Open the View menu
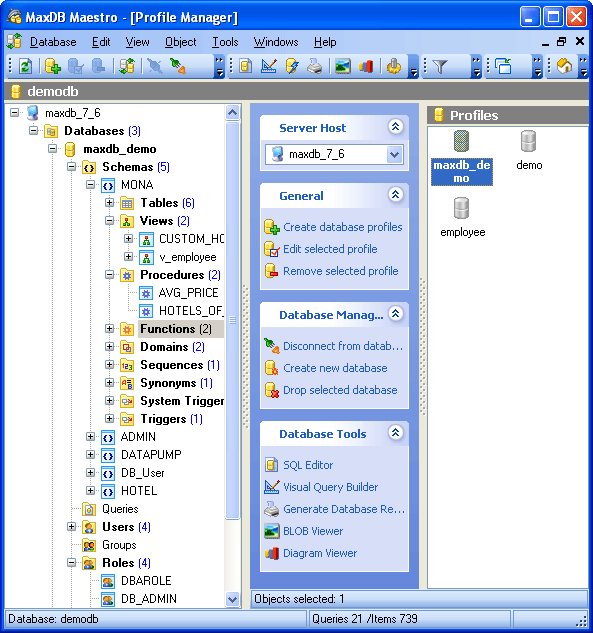Image resolution: width=593 pixels, height=633 pixels. pyautogui.click(x=137, y=42)
